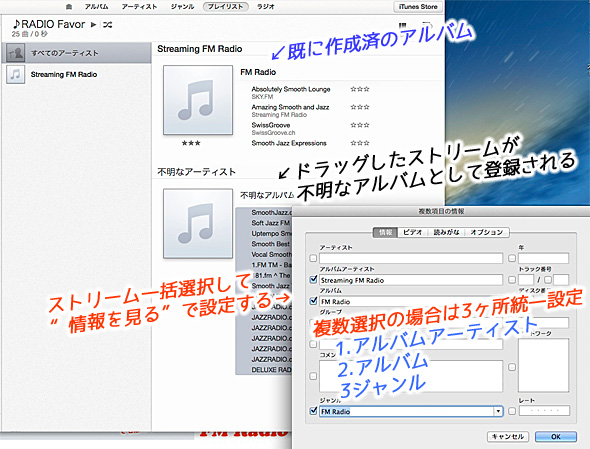Click the ジャンル combo box text FM Radio
Screen dimensions: 590x449
point(335,411)
